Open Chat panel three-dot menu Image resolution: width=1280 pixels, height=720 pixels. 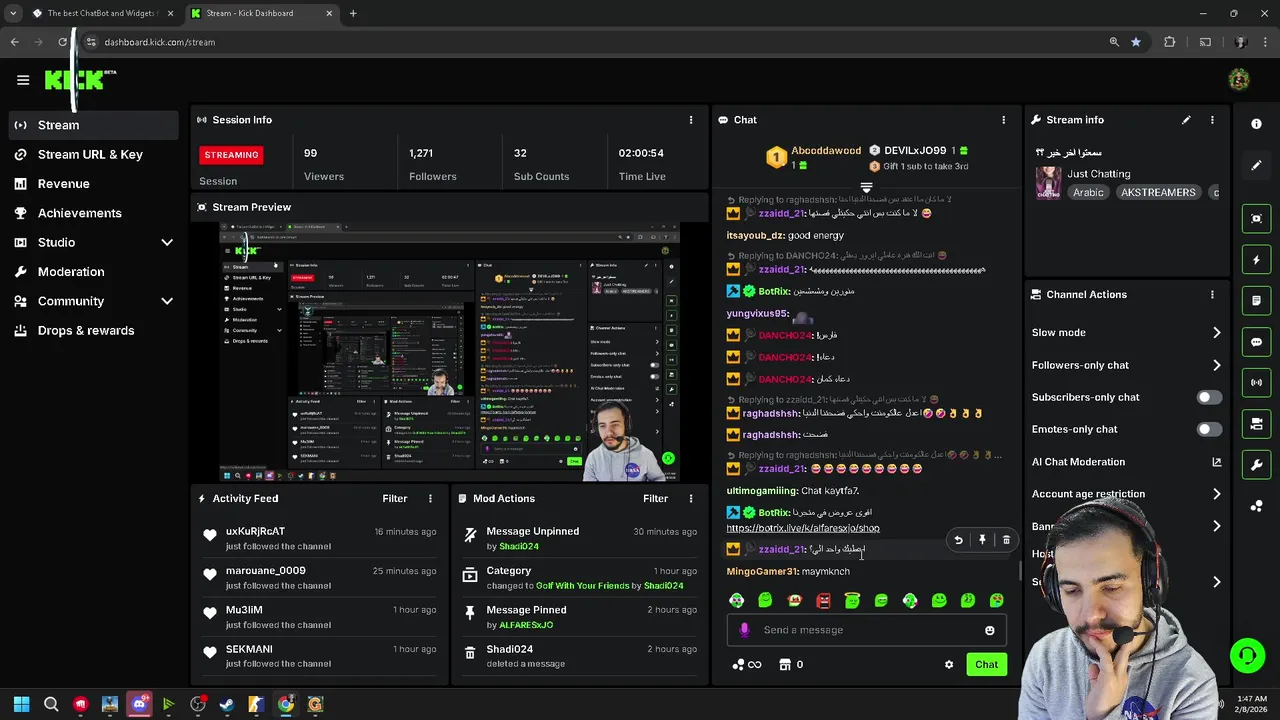pos(1004,120)
